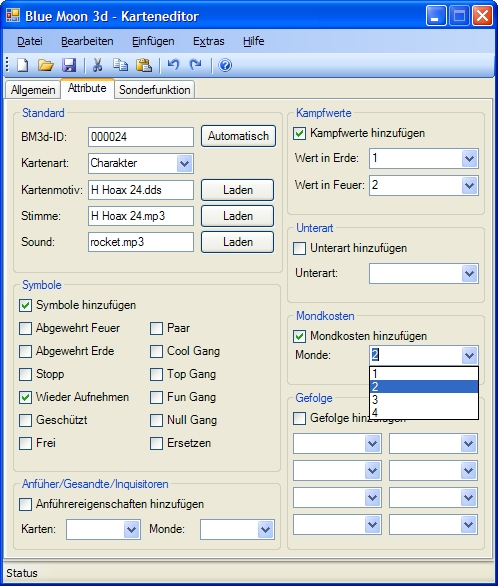The width and height of the screenshot is (498, 586).
Task: Open the Hilfe menu
Action: pos(253,41)
